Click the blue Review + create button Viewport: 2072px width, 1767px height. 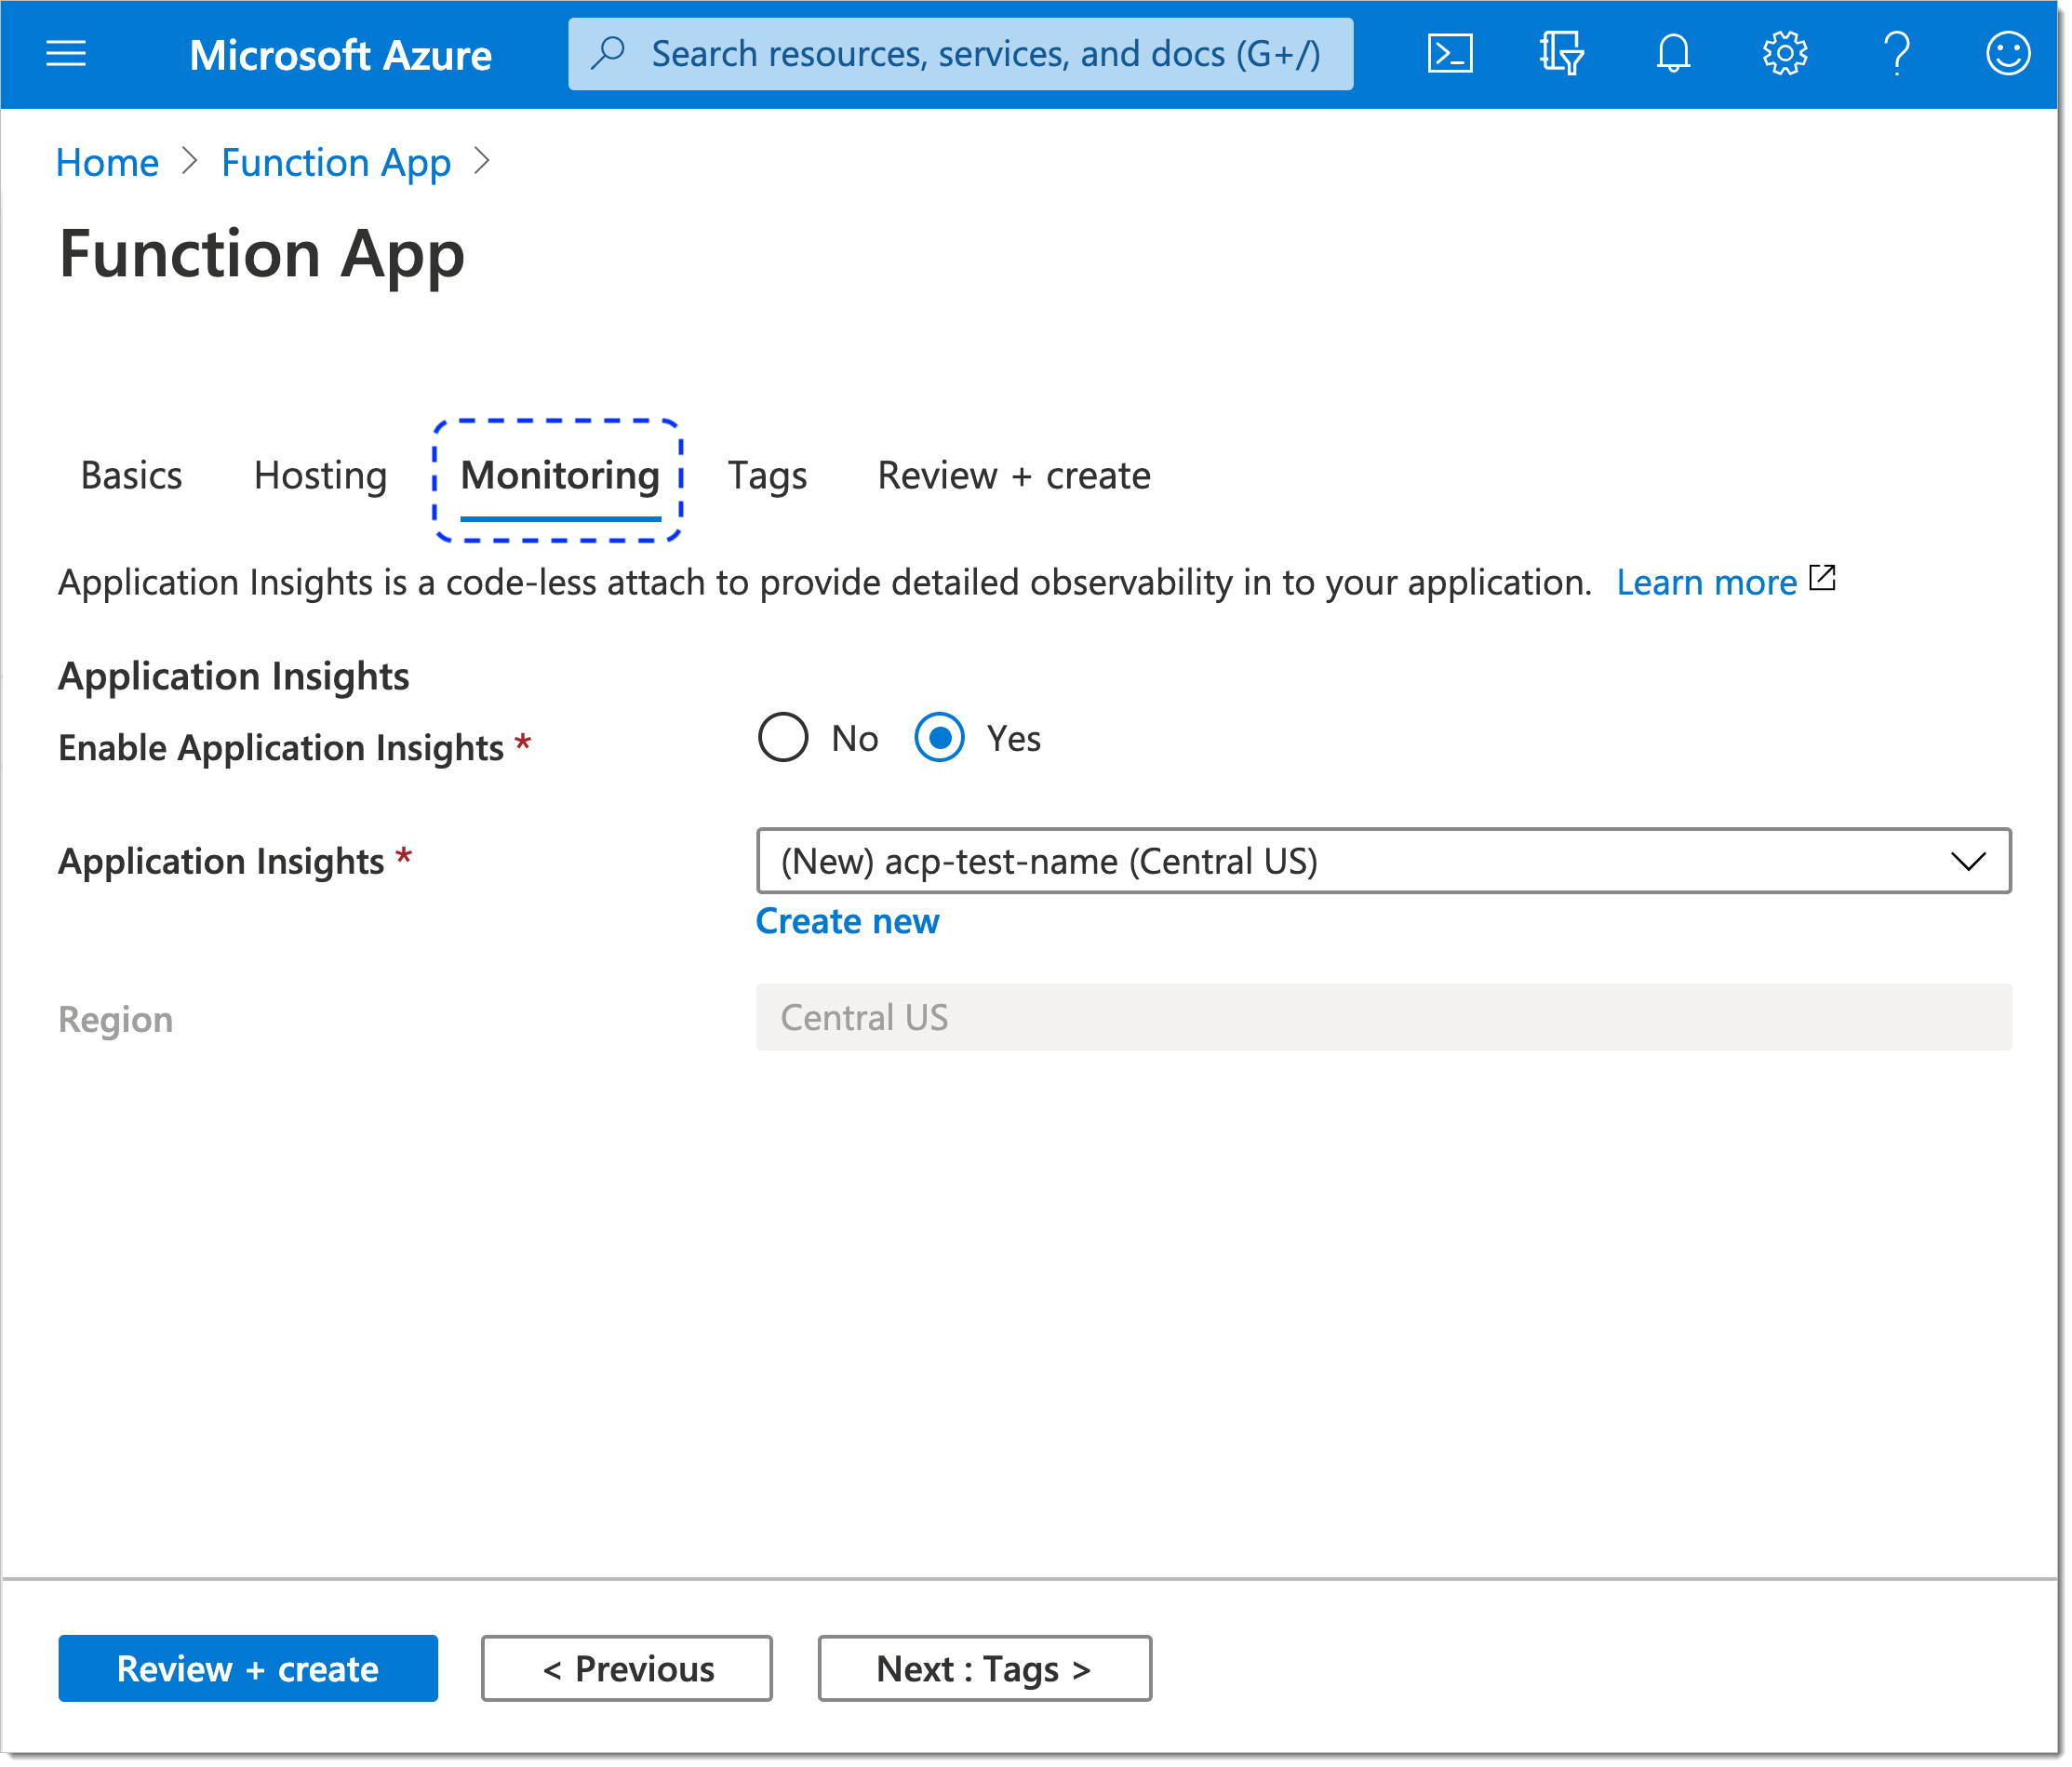248,1668
